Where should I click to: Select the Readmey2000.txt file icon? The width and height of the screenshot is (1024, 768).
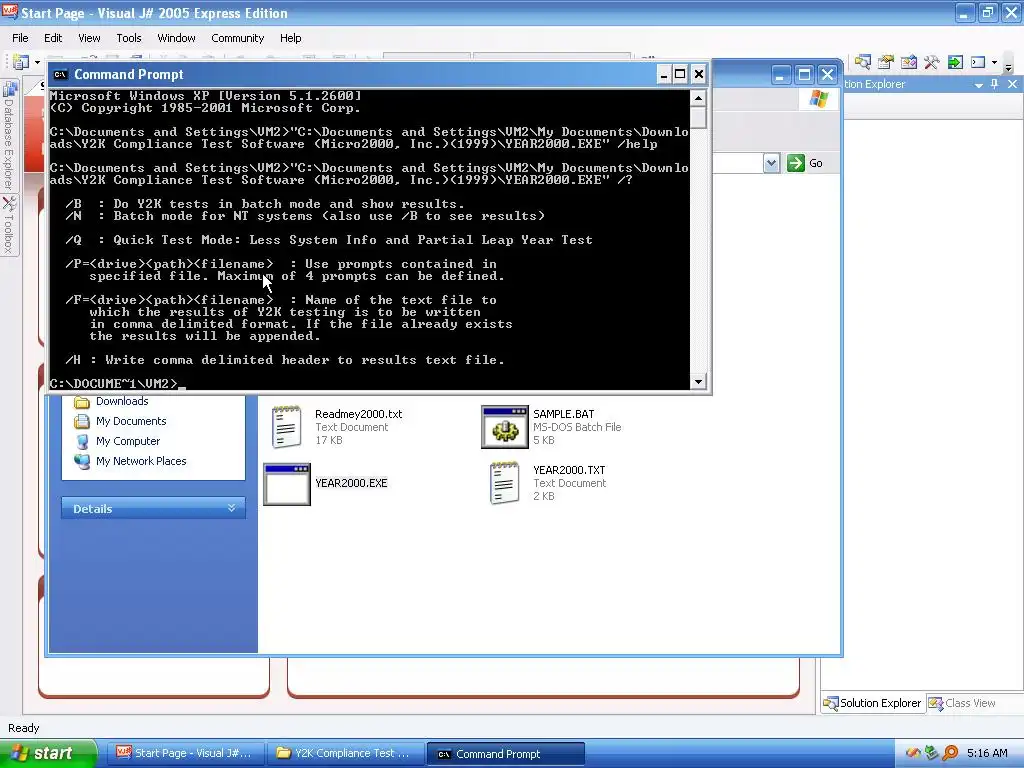287,426
